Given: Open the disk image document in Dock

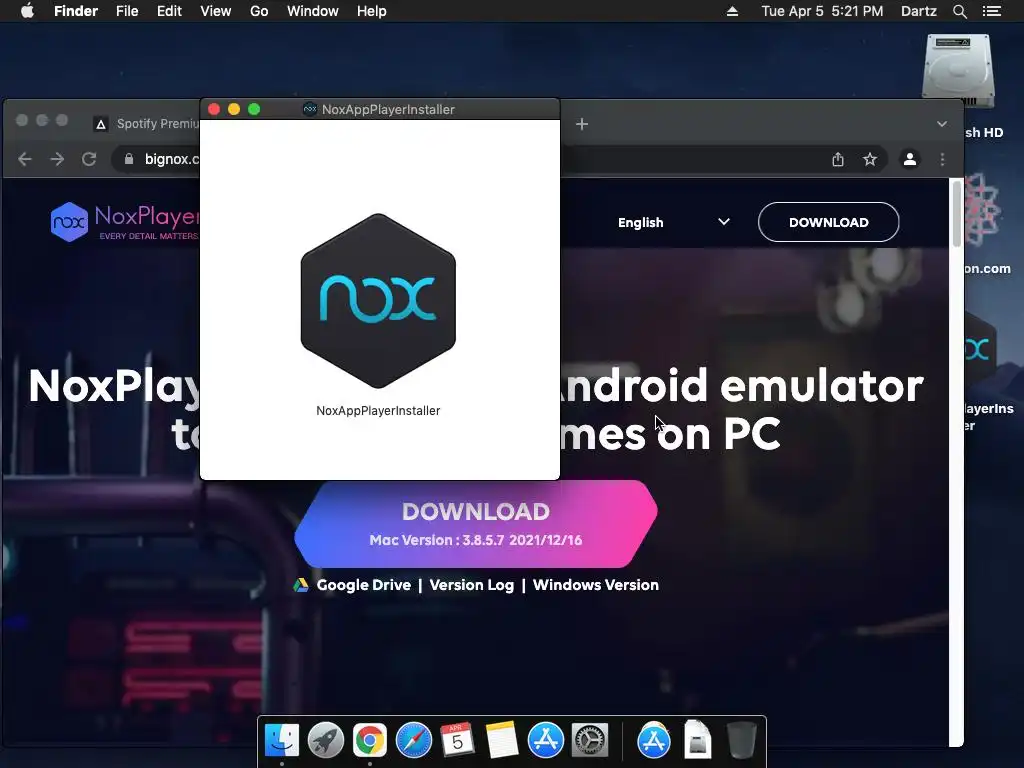Looking at the screenshot, I should tap(697, 741).
